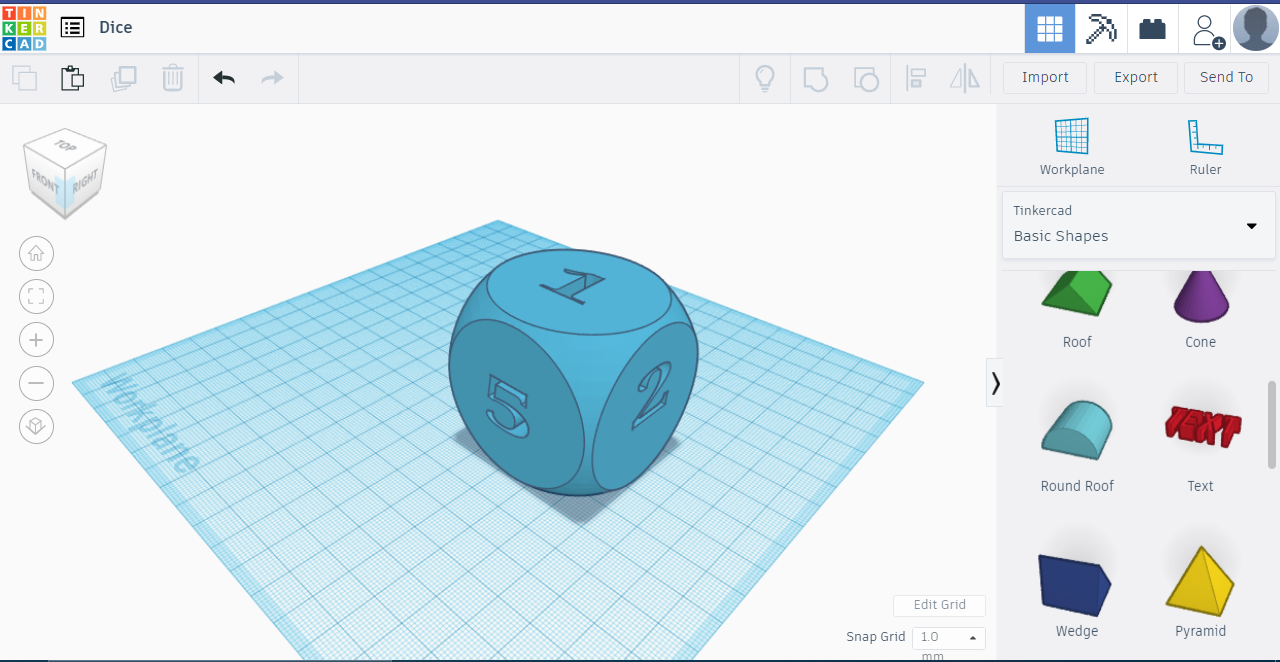Select the Ungroup tool
The height and width of the screenshot is (662, 1280).
[x=865, y=77]
